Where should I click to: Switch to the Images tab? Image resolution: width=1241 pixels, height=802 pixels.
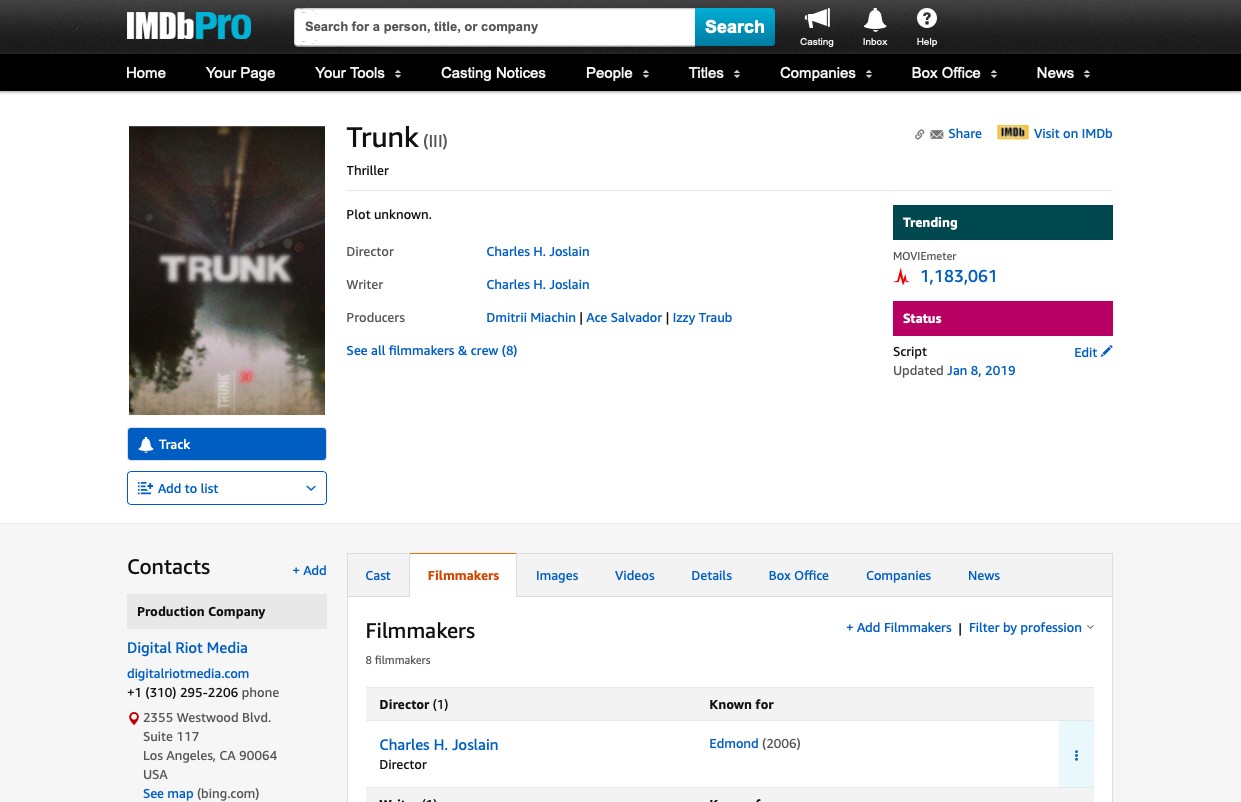coord(557,576)
